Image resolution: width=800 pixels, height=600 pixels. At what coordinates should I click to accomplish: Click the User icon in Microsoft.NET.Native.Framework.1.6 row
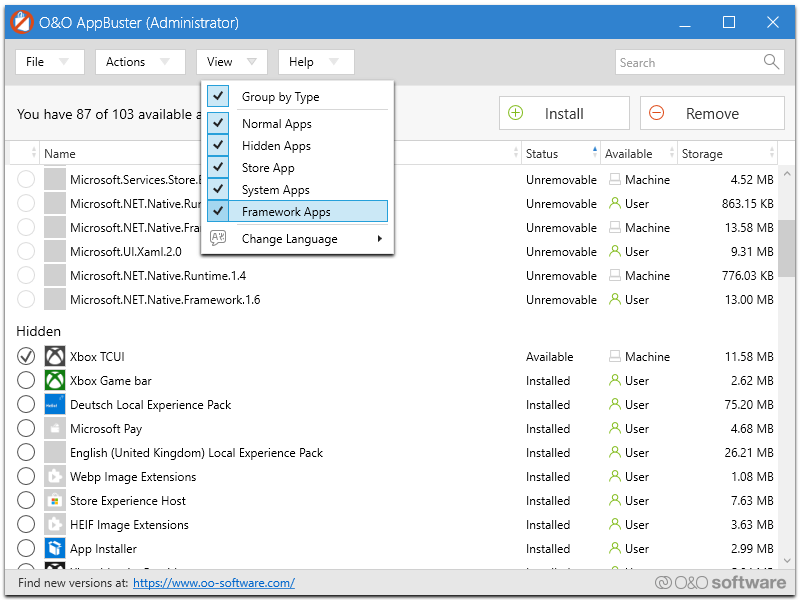[x=615, y=299]
